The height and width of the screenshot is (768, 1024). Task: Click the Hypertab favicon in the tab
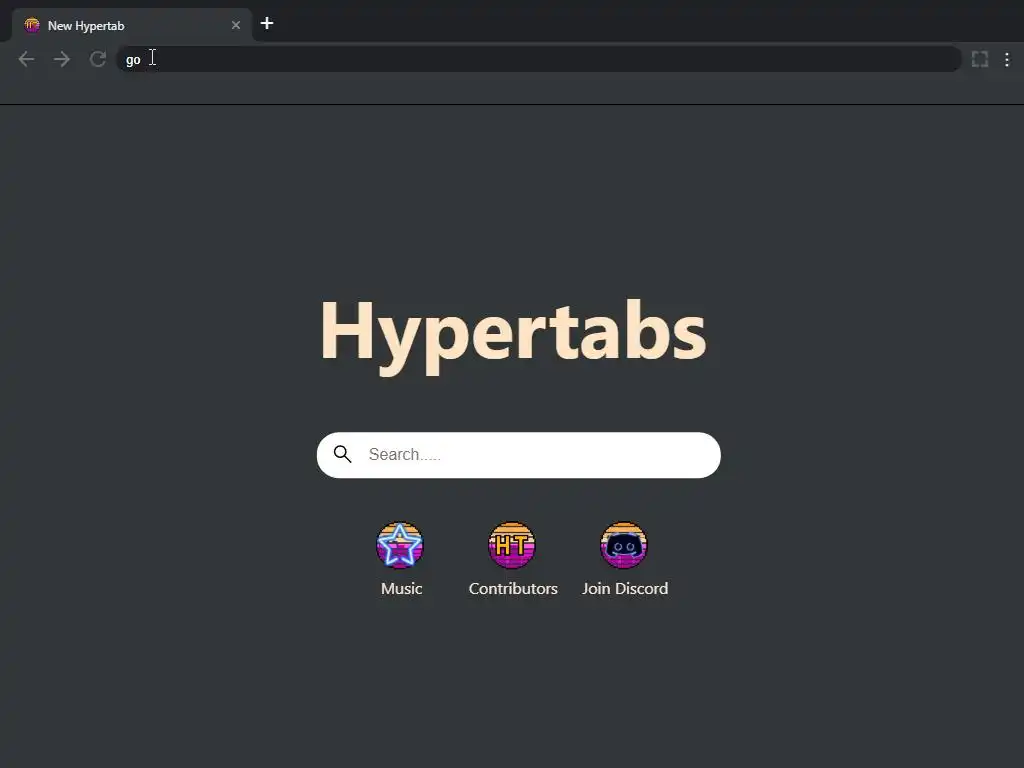32,25
